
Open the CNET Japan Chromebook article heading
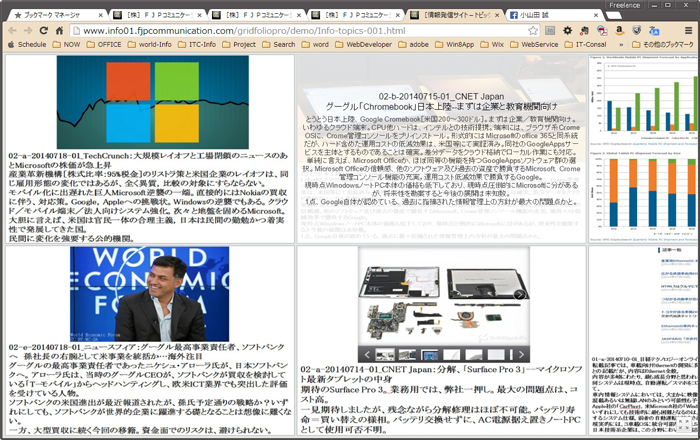pyautogui.click(x=442, y=101)
